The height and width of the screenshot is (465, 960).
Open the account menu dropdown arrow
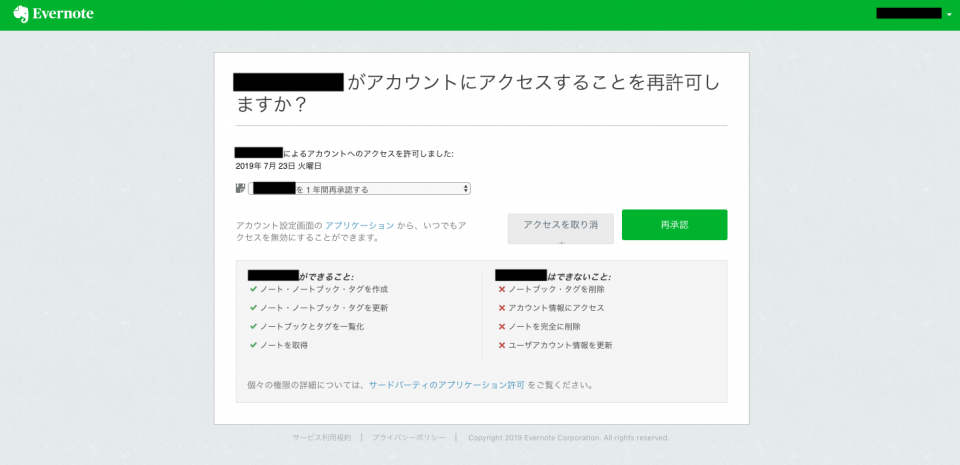[949, 14]
